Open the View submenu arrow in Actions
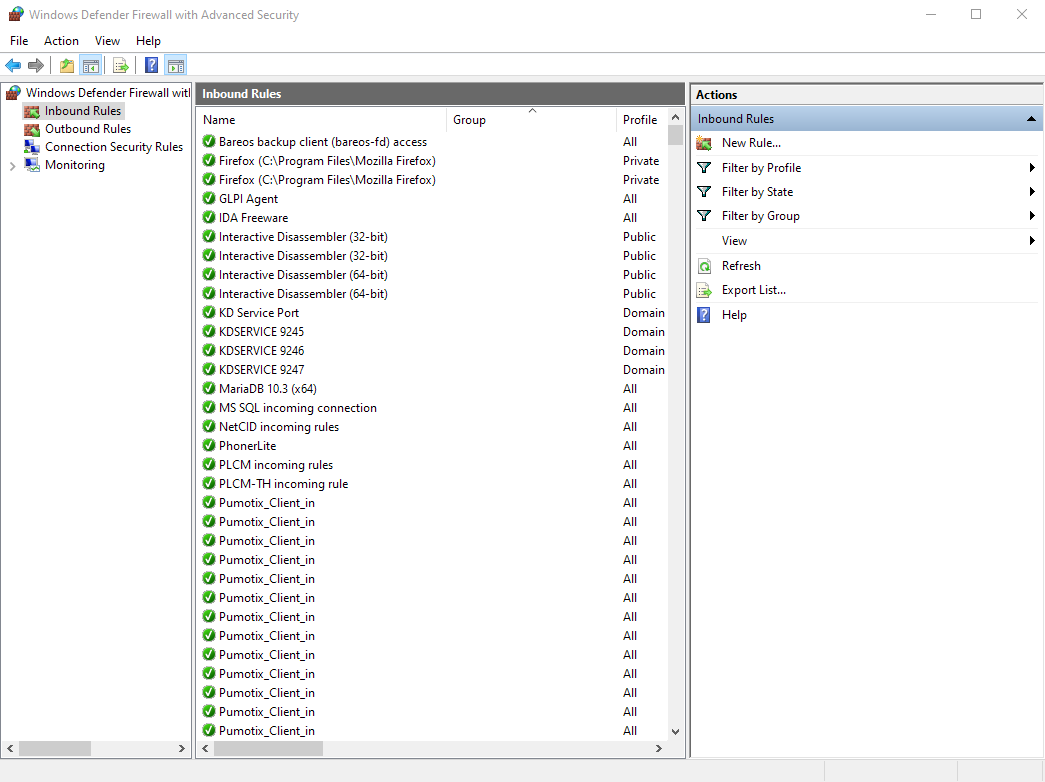The image size is (1045, 782). point(1032,241)
